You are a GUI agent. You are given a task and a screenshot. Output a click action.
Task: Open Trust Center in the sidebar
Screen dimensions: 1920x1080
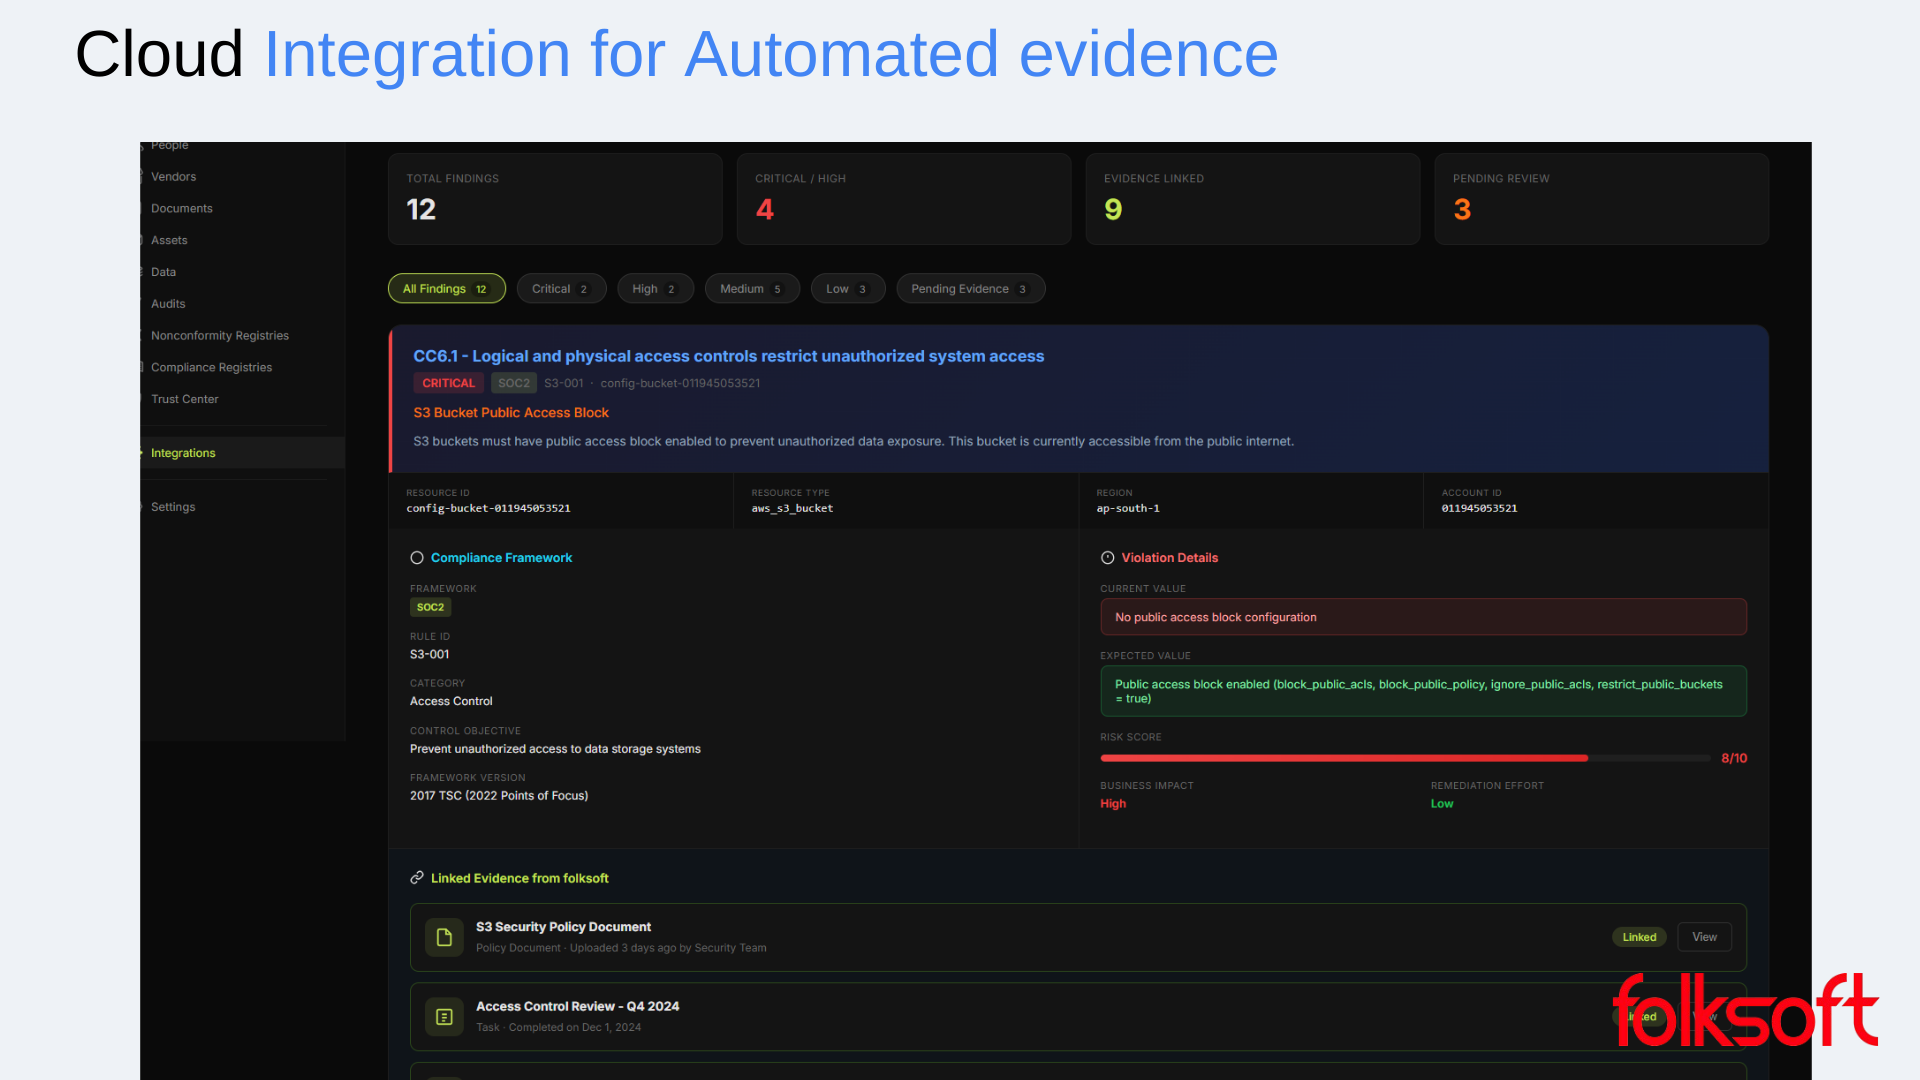(184, 399)
